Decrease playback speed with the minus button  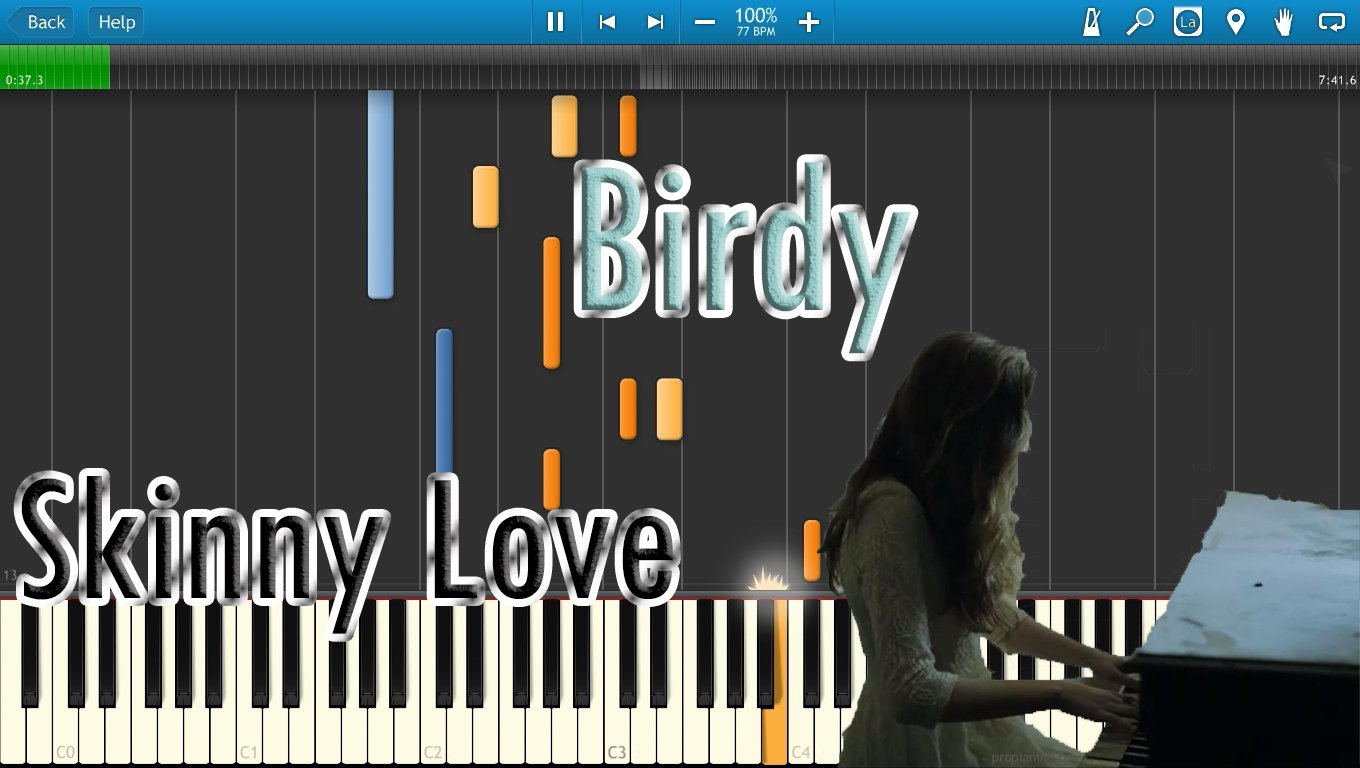coord(705,22)
